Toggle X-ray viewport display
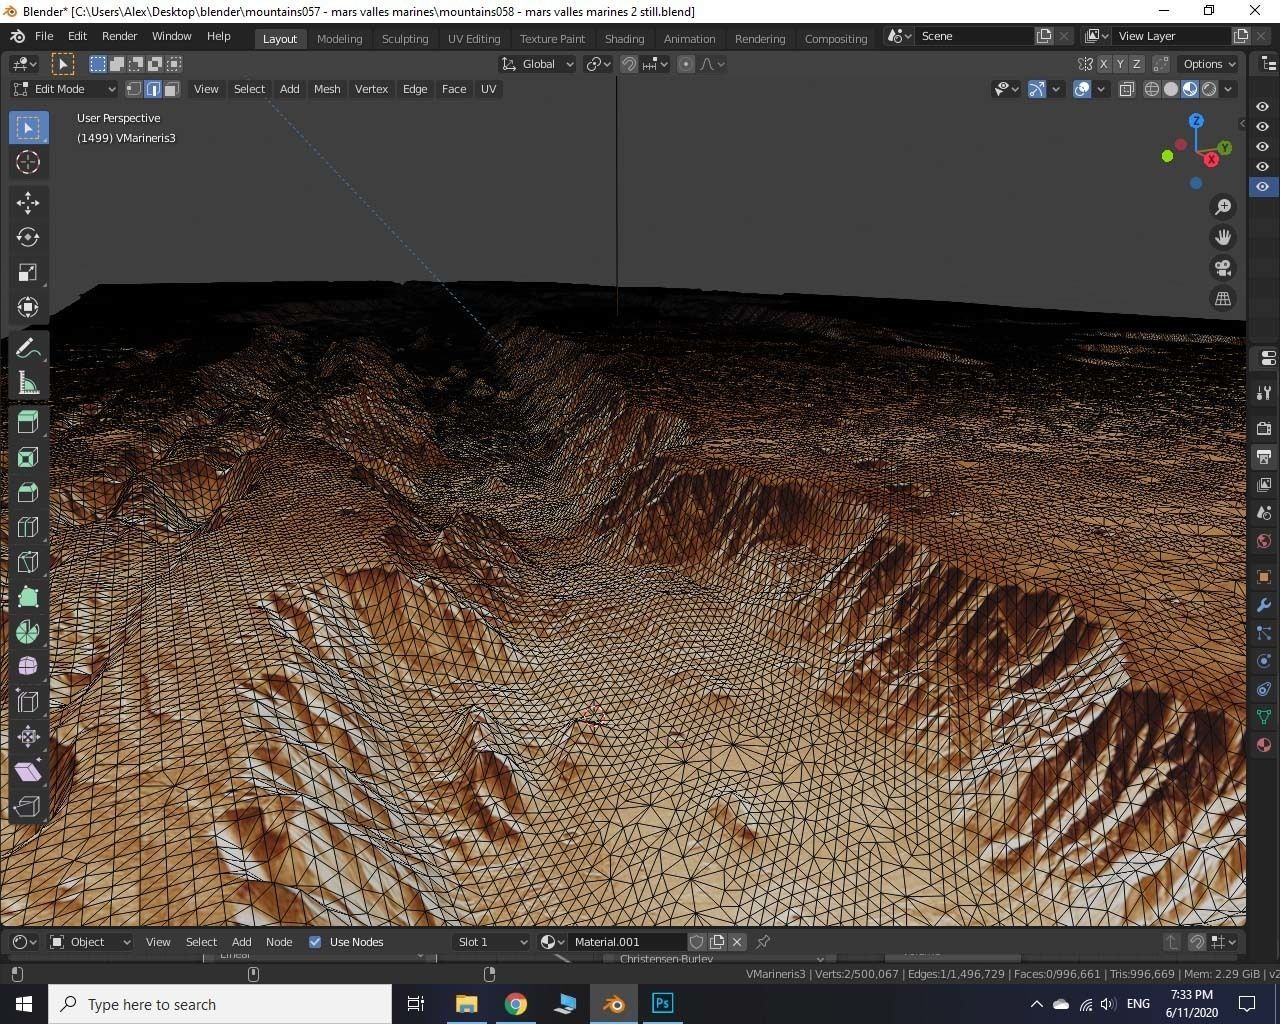1280x1024 pixels. (x=1127, y=89)
